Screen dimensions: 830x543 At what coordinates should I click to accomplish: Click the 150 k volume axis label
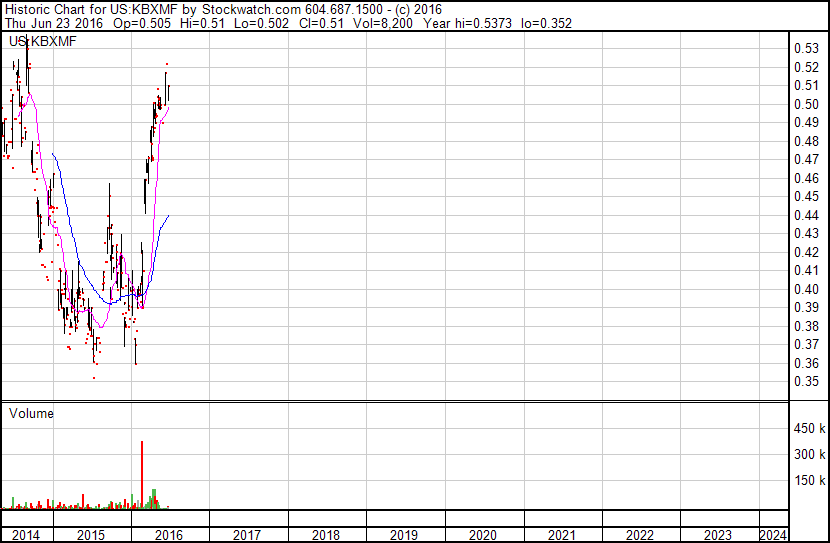(809, 480)
